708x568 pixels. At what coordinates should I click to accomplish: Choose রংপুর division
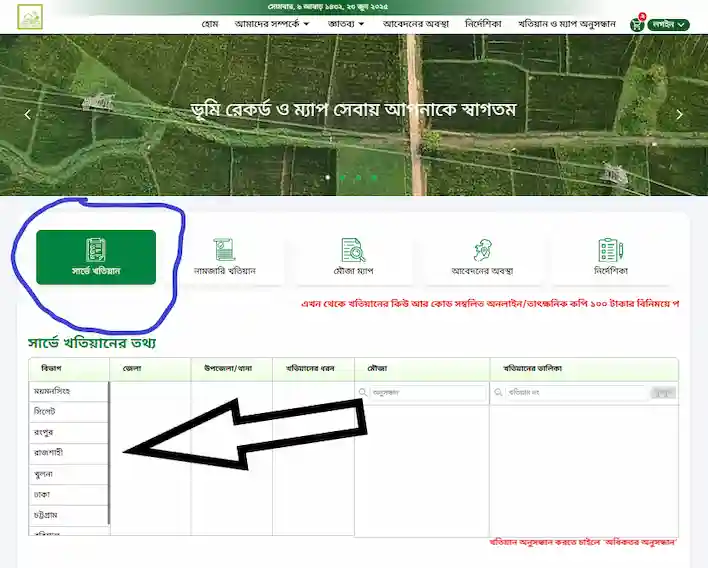(x=69, y=433)
